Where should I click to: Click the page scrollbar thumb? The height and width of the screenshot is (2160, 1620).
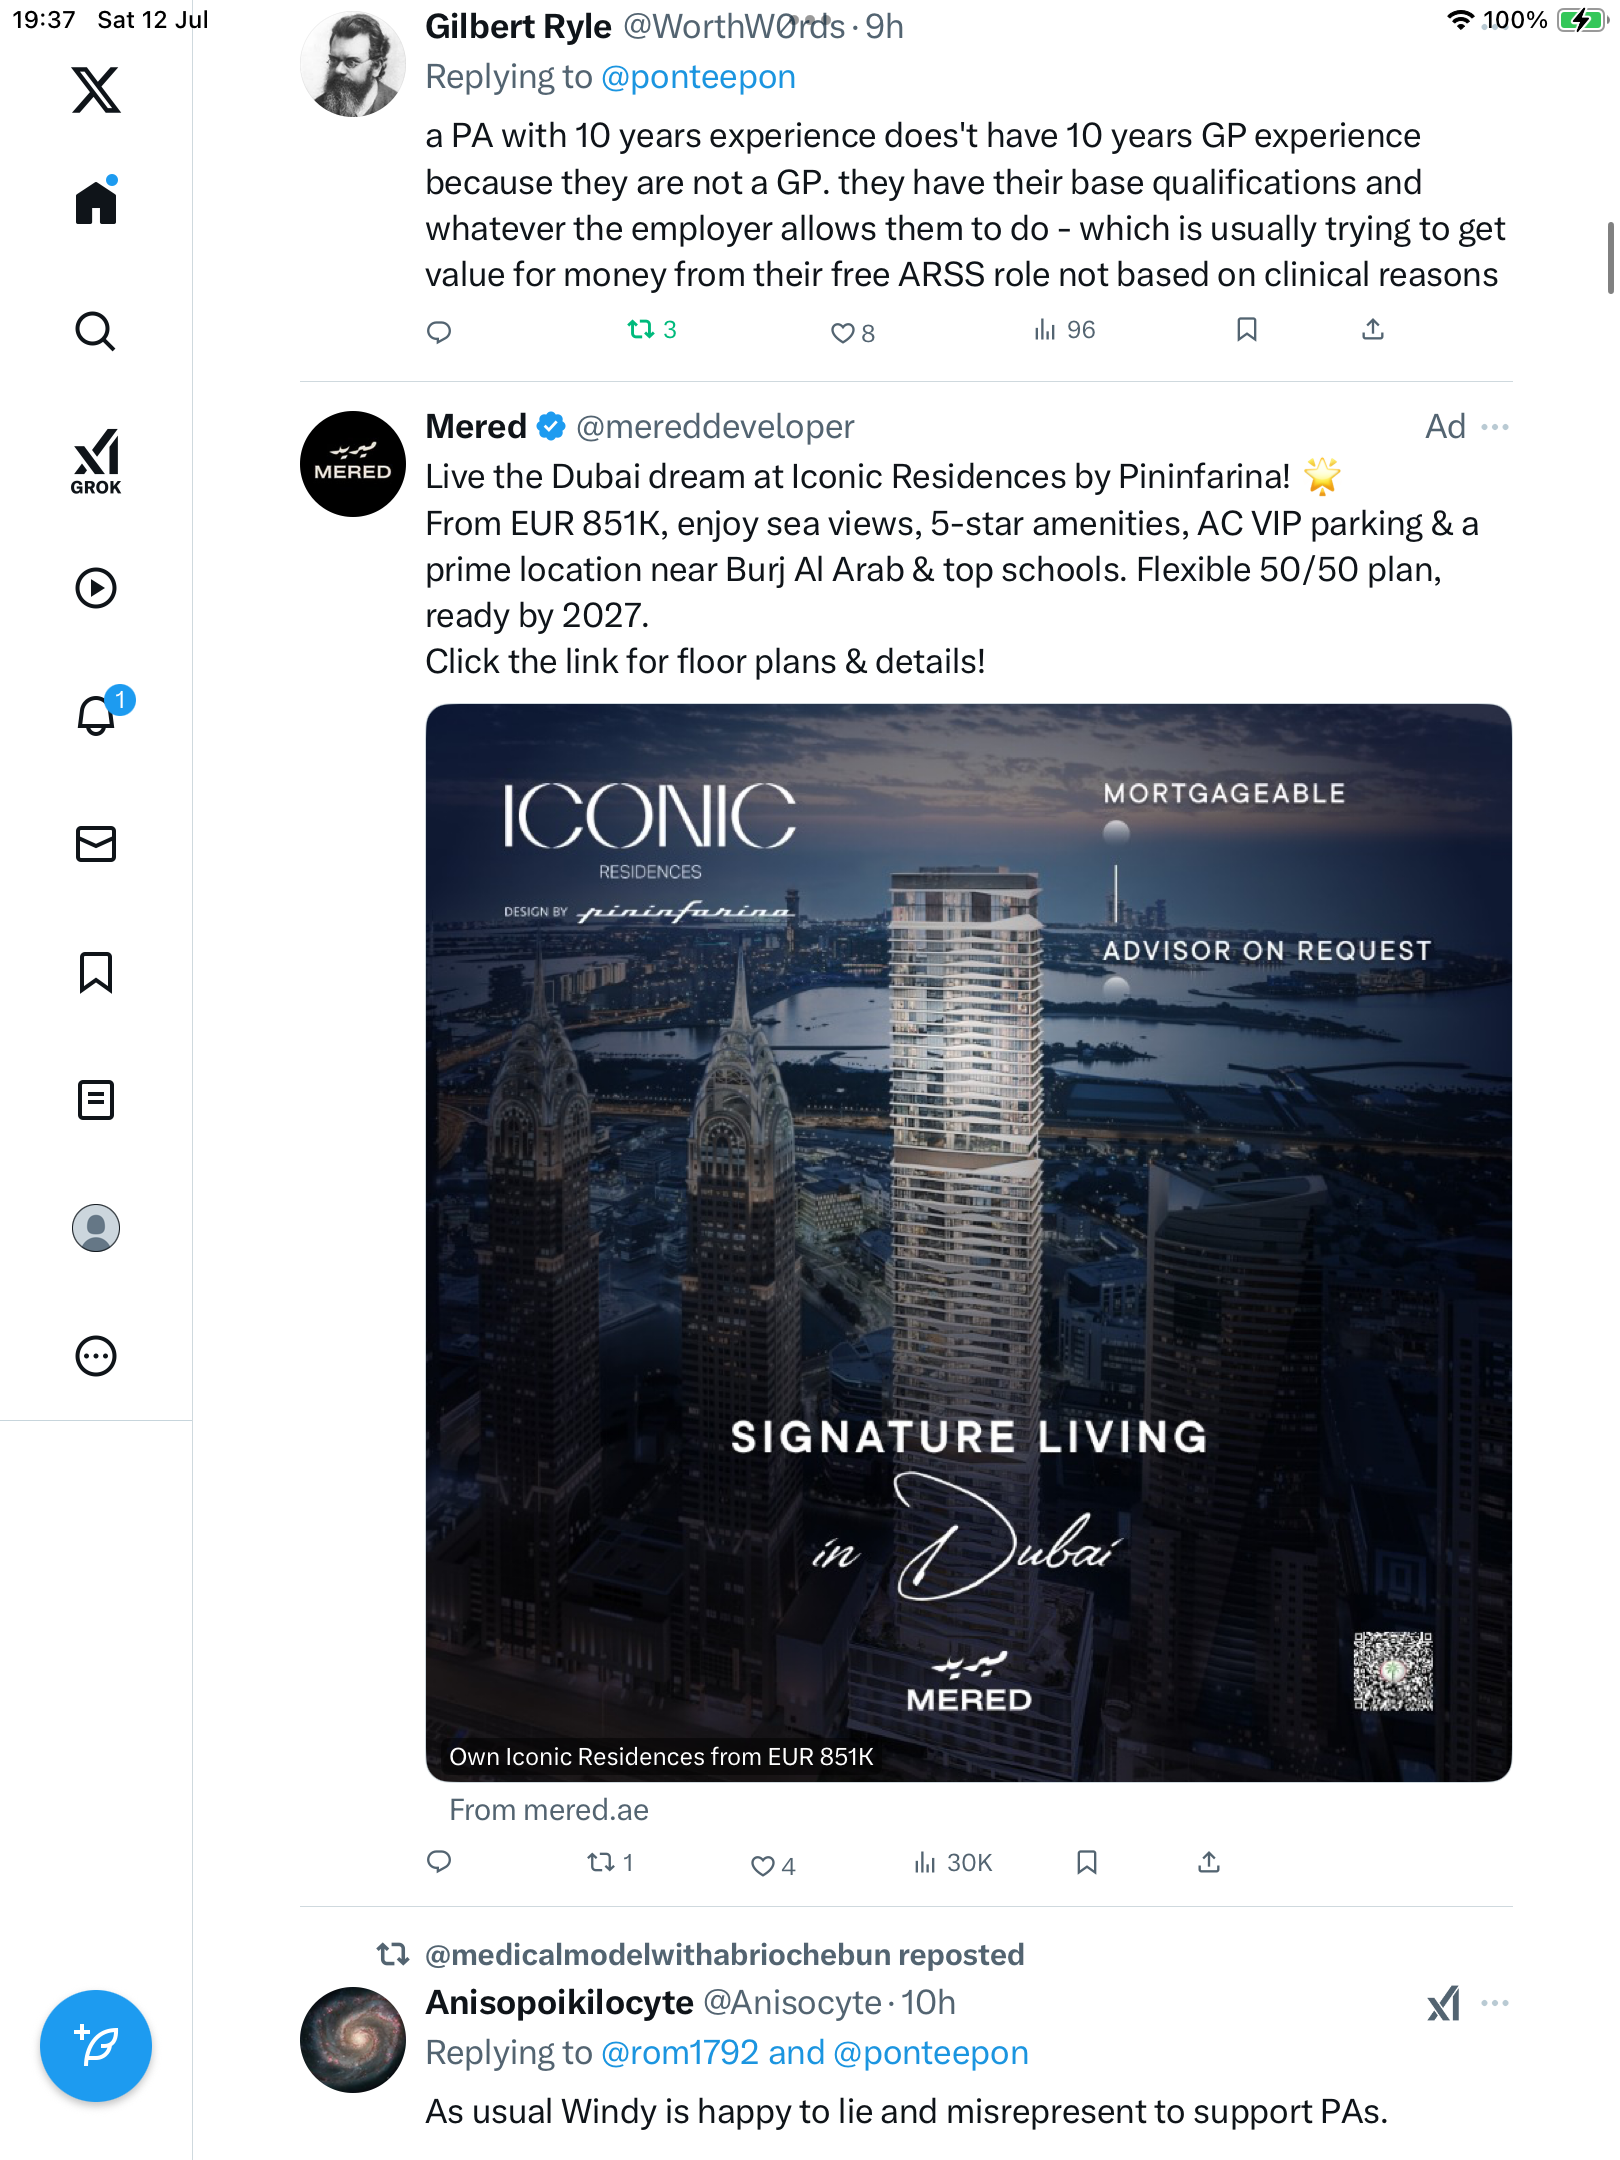coord(1610,258)
